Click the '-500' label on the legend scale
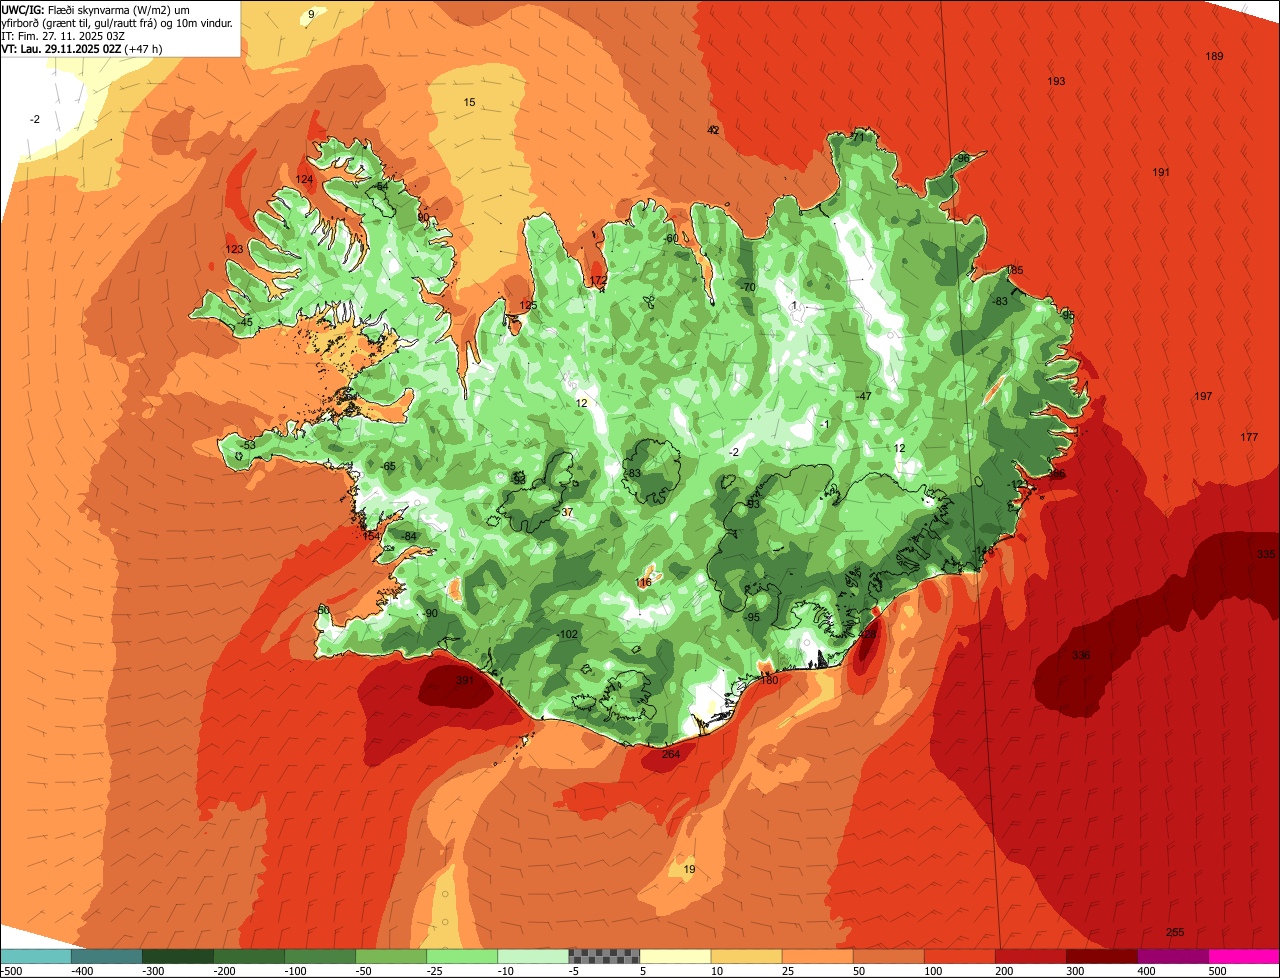The width and height of the screenshot is (1280, 978). click(x=11, y=971)
